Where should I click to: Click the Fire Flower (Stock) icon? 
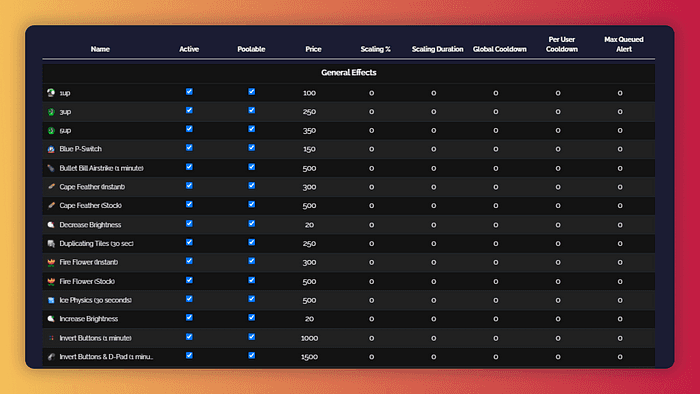(51, 281)
